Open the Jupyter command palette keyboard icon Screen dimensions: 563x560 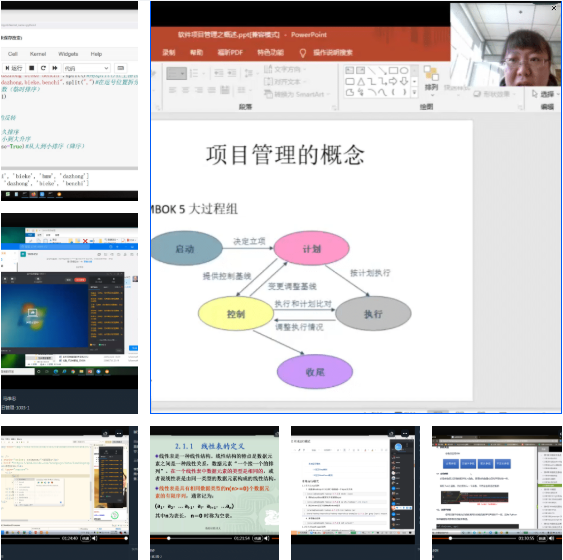click(x=121, y=68)
